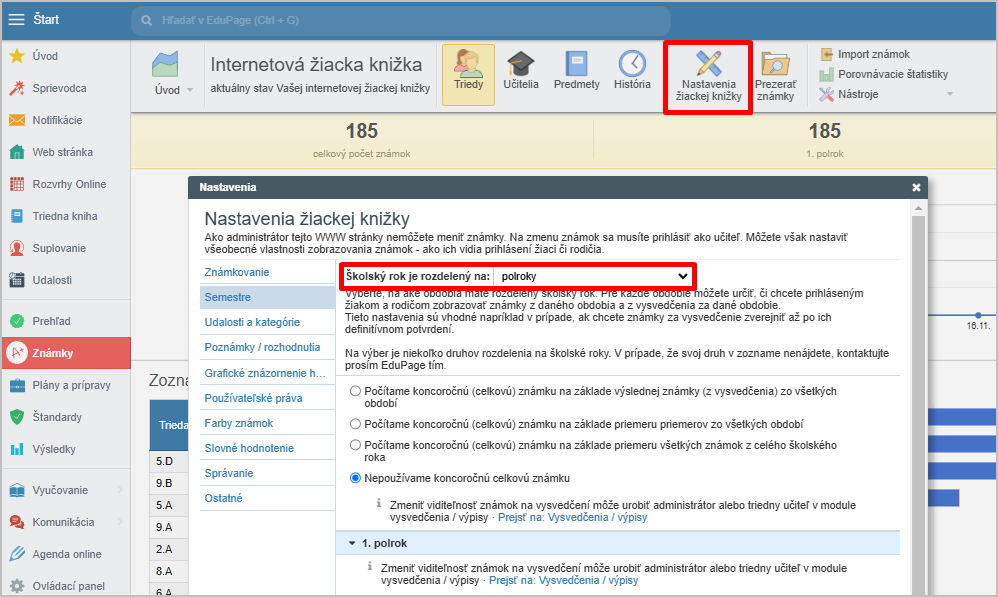Select Triedy toolbar icon
998x597 pixels.
coord(468,74)
